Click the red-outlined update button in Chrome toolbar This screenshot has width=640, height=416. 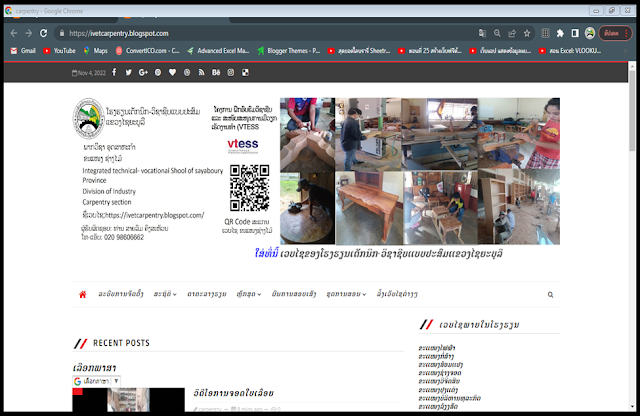(x=615, y=33)
